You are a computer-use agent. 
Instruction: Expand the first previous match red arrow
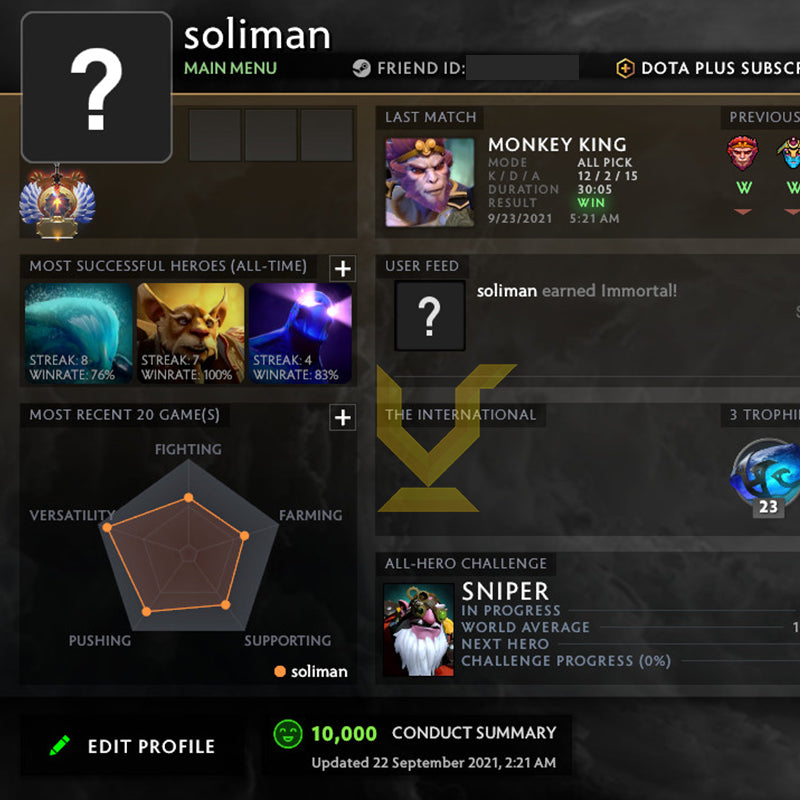pos(743,212)
